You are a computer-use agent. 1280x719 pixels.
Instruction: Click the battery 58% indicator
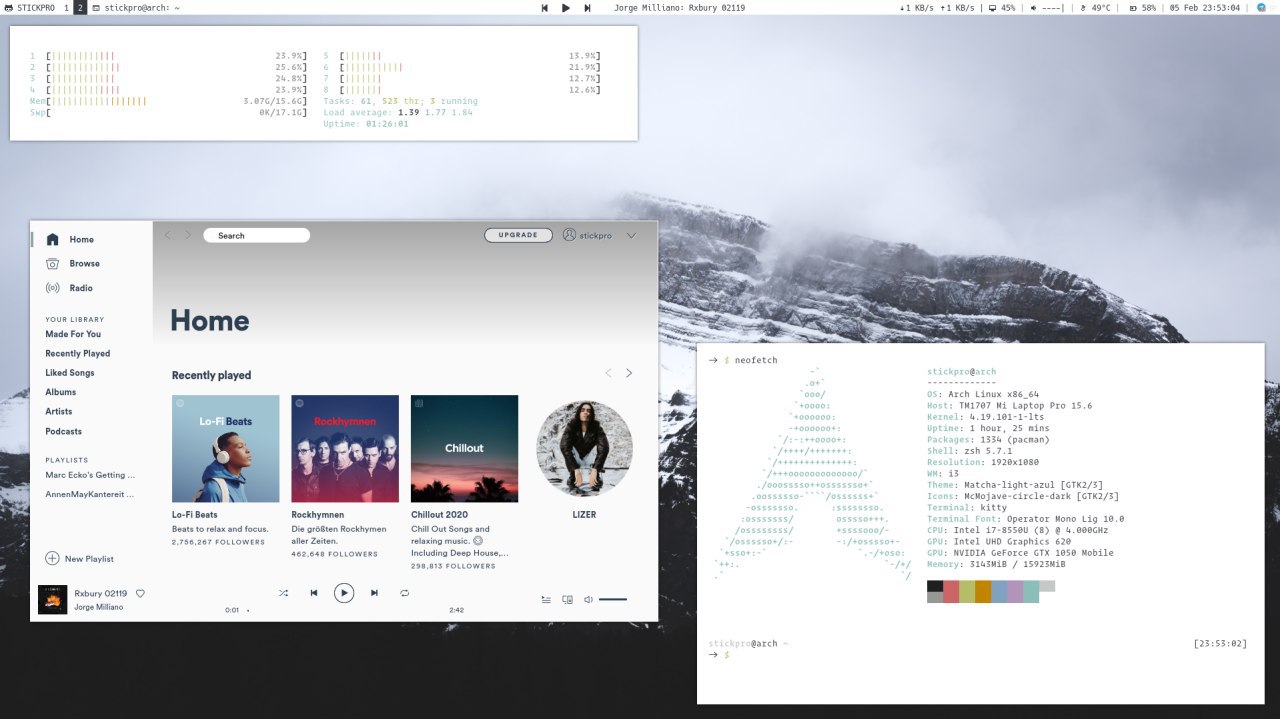(x=1142, y=7)
